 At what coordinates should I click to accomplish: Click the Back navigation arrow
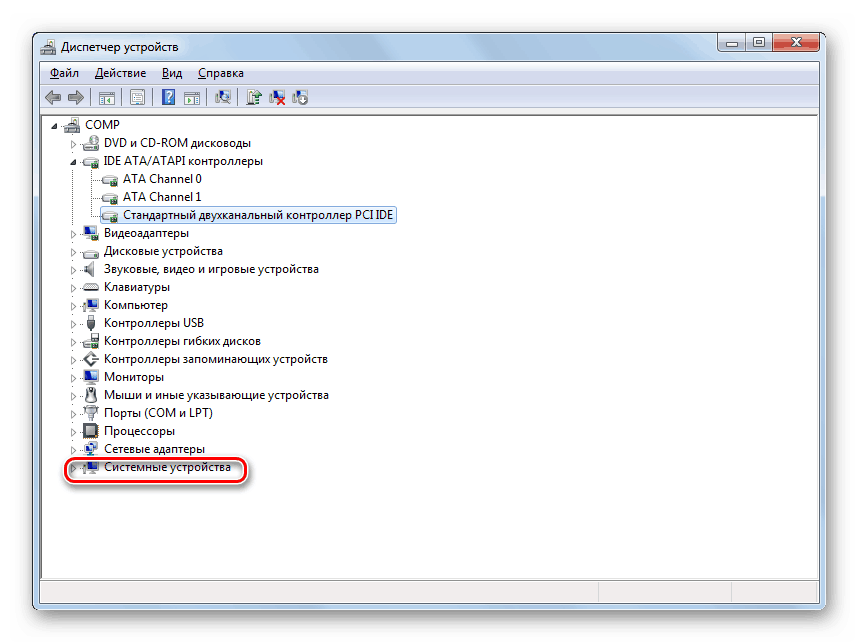click(x=52, y=97)
